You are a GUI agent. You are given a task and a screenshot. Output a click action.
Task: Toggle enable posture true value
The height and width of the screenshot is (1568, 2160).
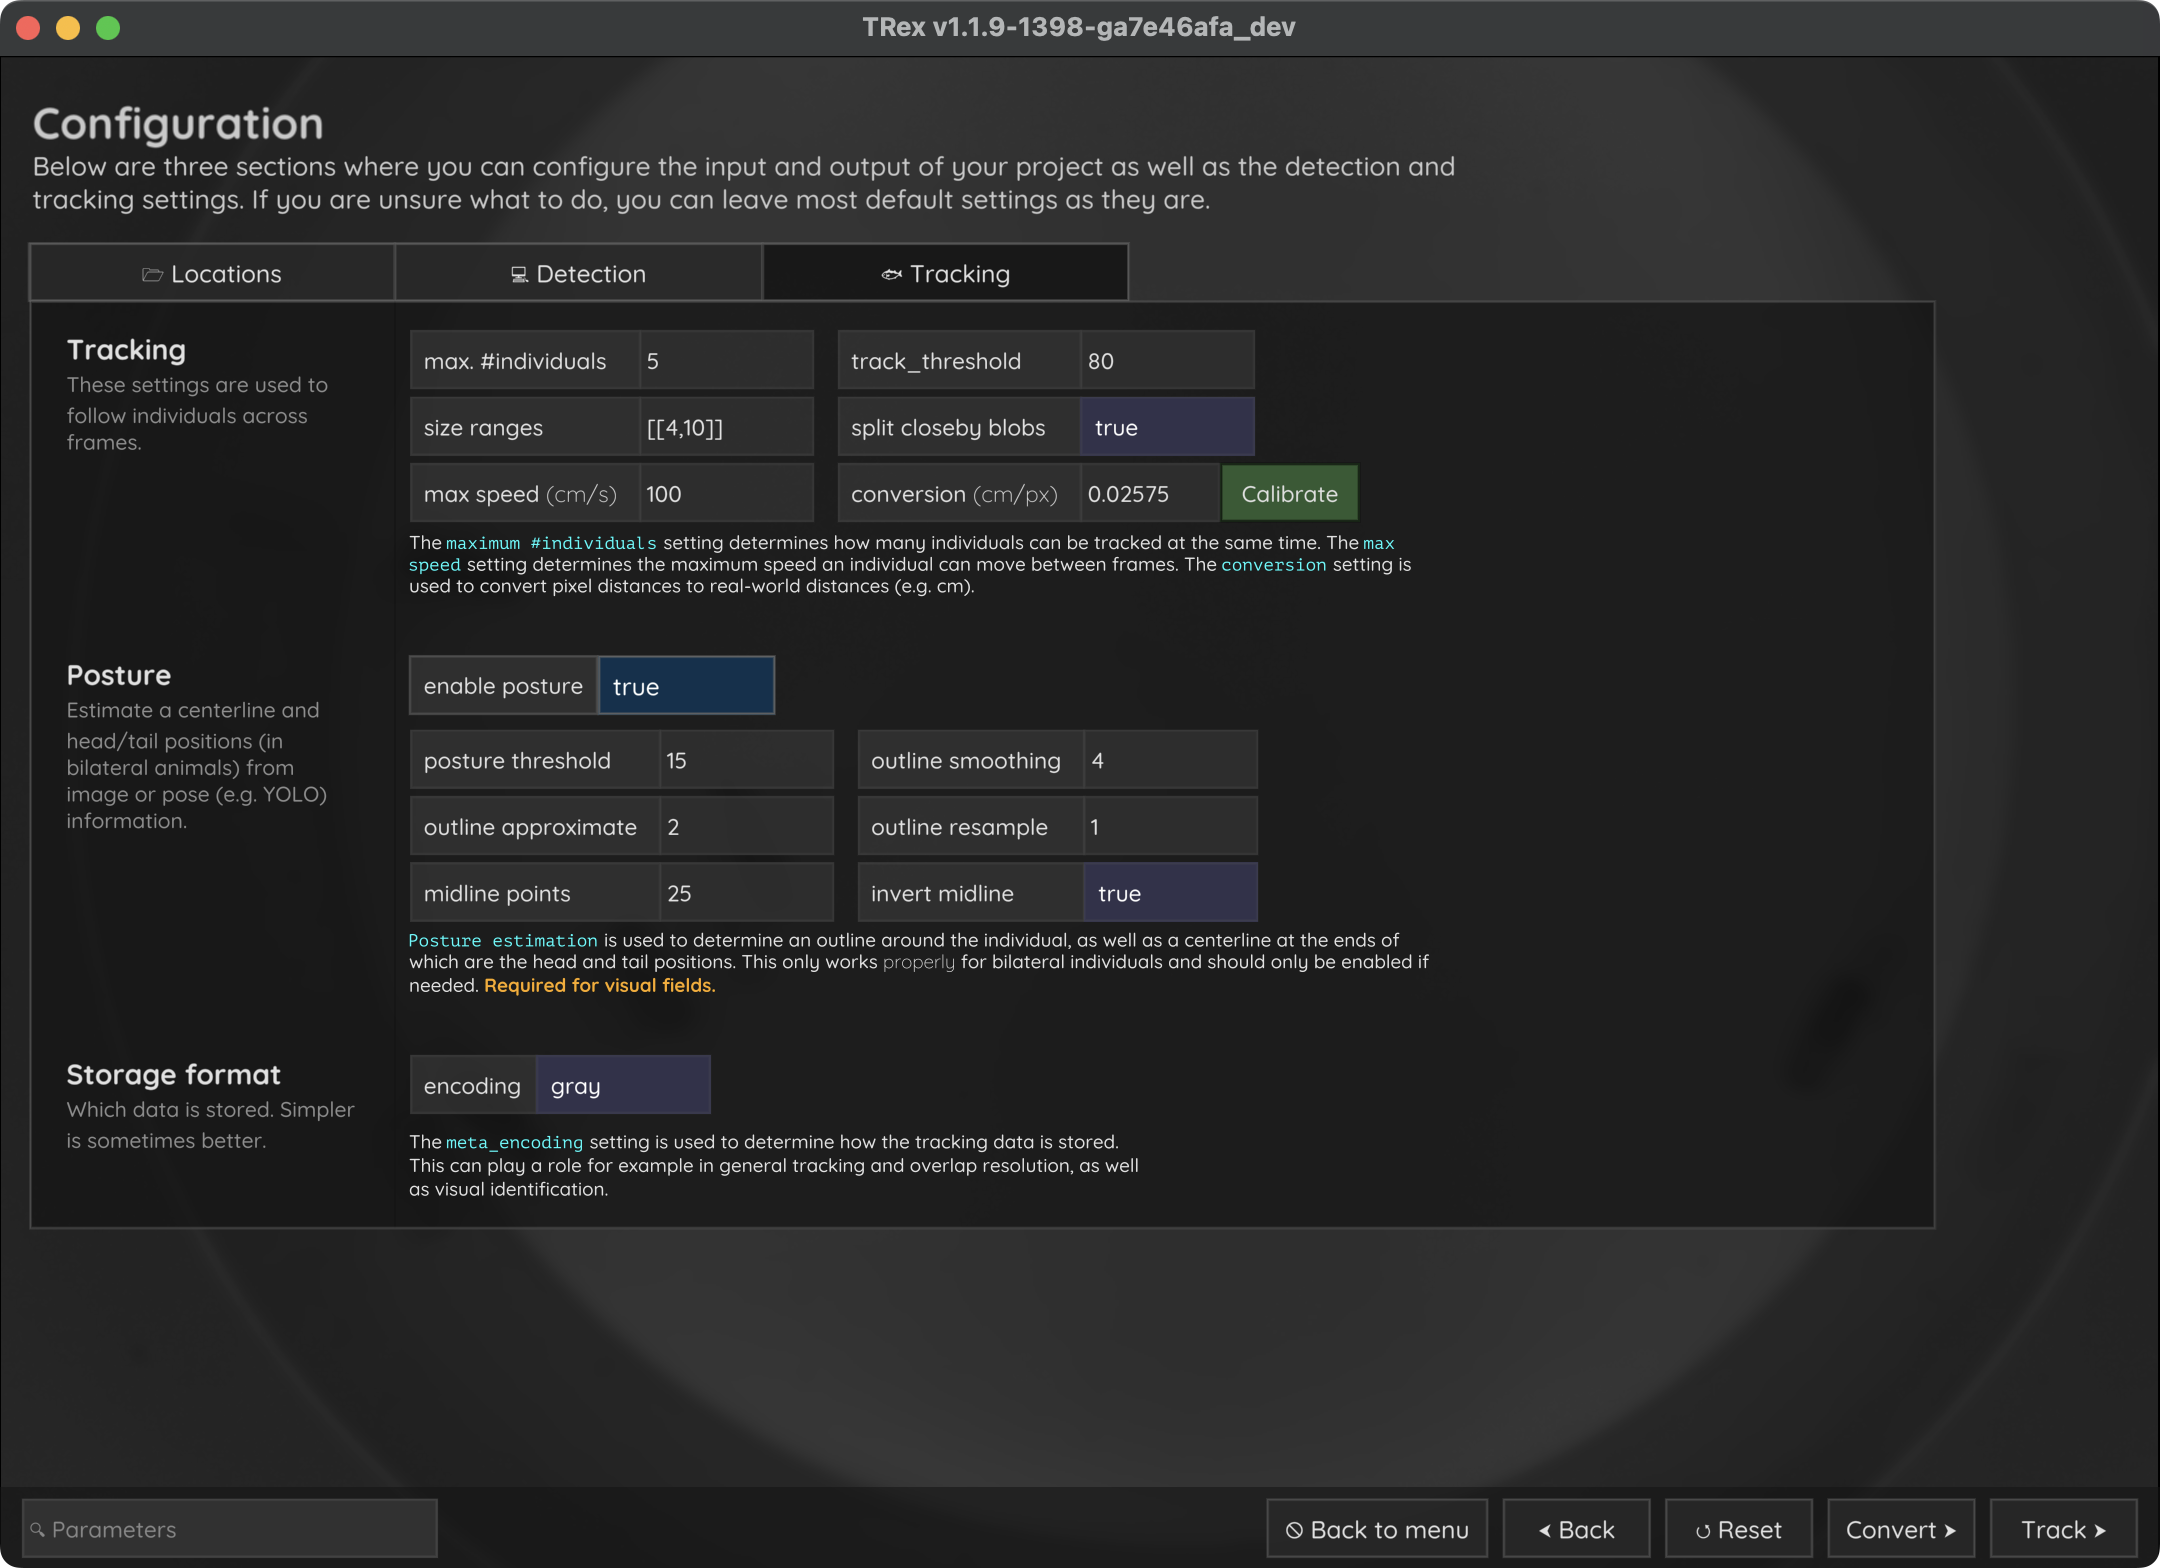pyautogui.click(x=686, y=686)
